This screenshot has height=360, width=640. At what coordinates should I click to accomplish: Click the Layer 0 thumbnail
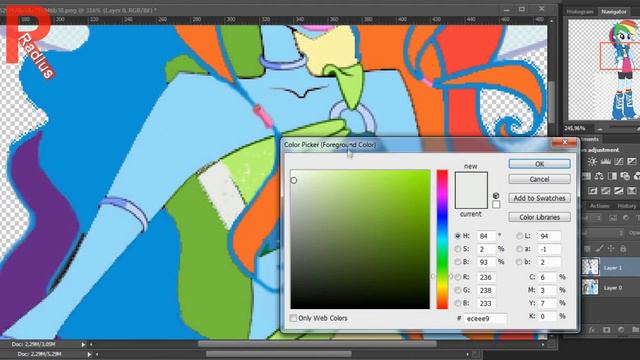590,287
